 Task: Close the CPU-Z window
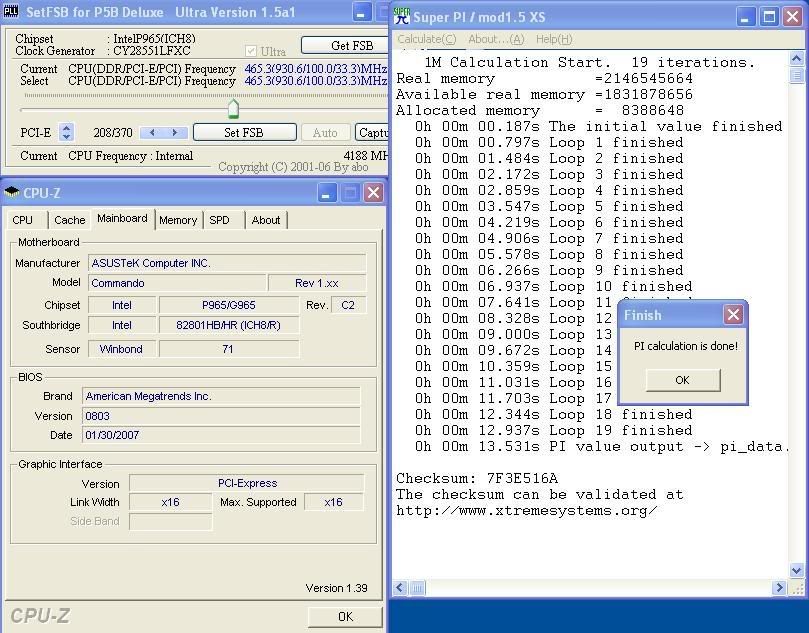pyautogui.click(x=374, y=193)
